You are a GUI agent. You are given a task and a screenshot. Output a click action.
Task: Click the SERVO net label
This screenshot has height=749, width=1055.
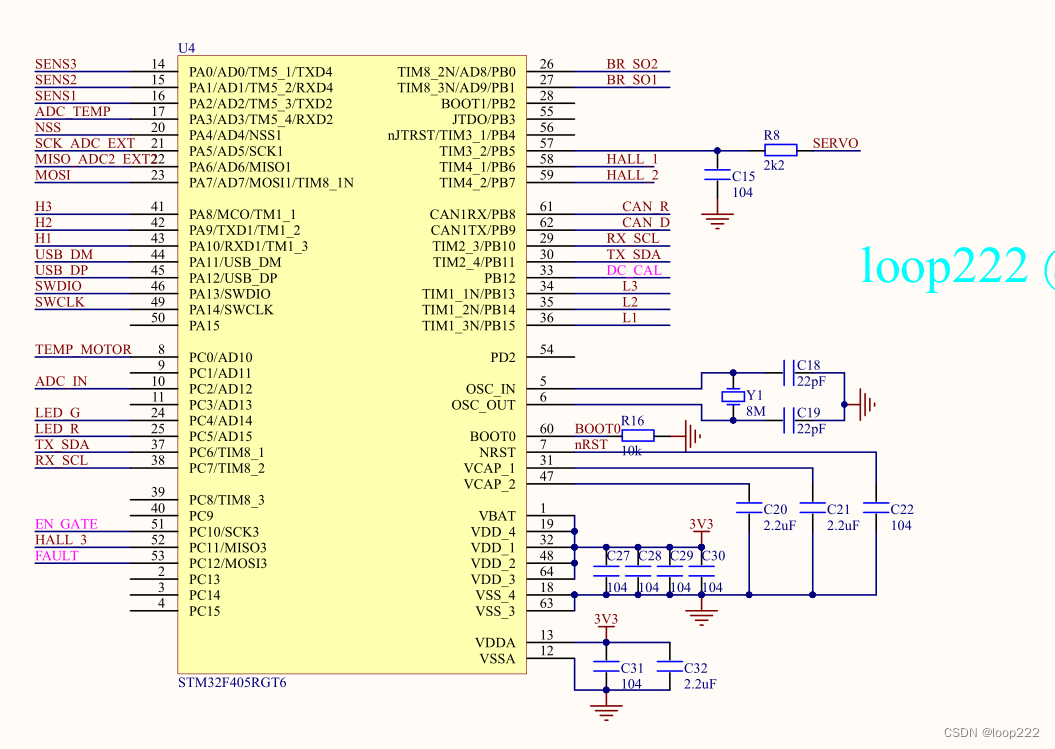pyautogui.click(x=835, y=143)
